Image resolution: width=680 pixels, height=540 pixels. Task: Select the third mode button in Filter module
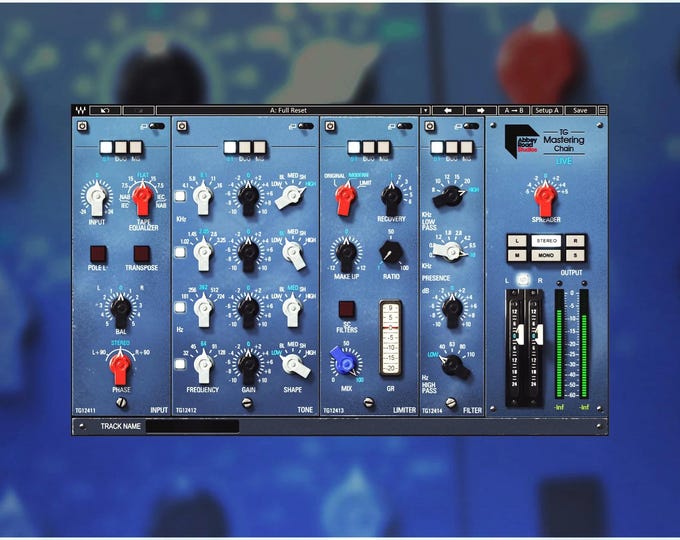[467, 147]
